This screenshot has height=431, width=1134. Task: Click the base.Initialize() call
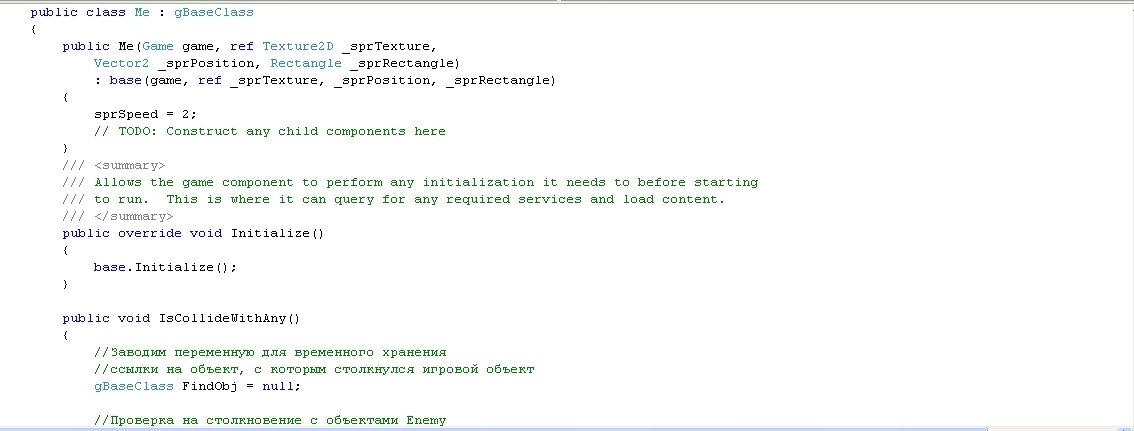click(166, 267)
